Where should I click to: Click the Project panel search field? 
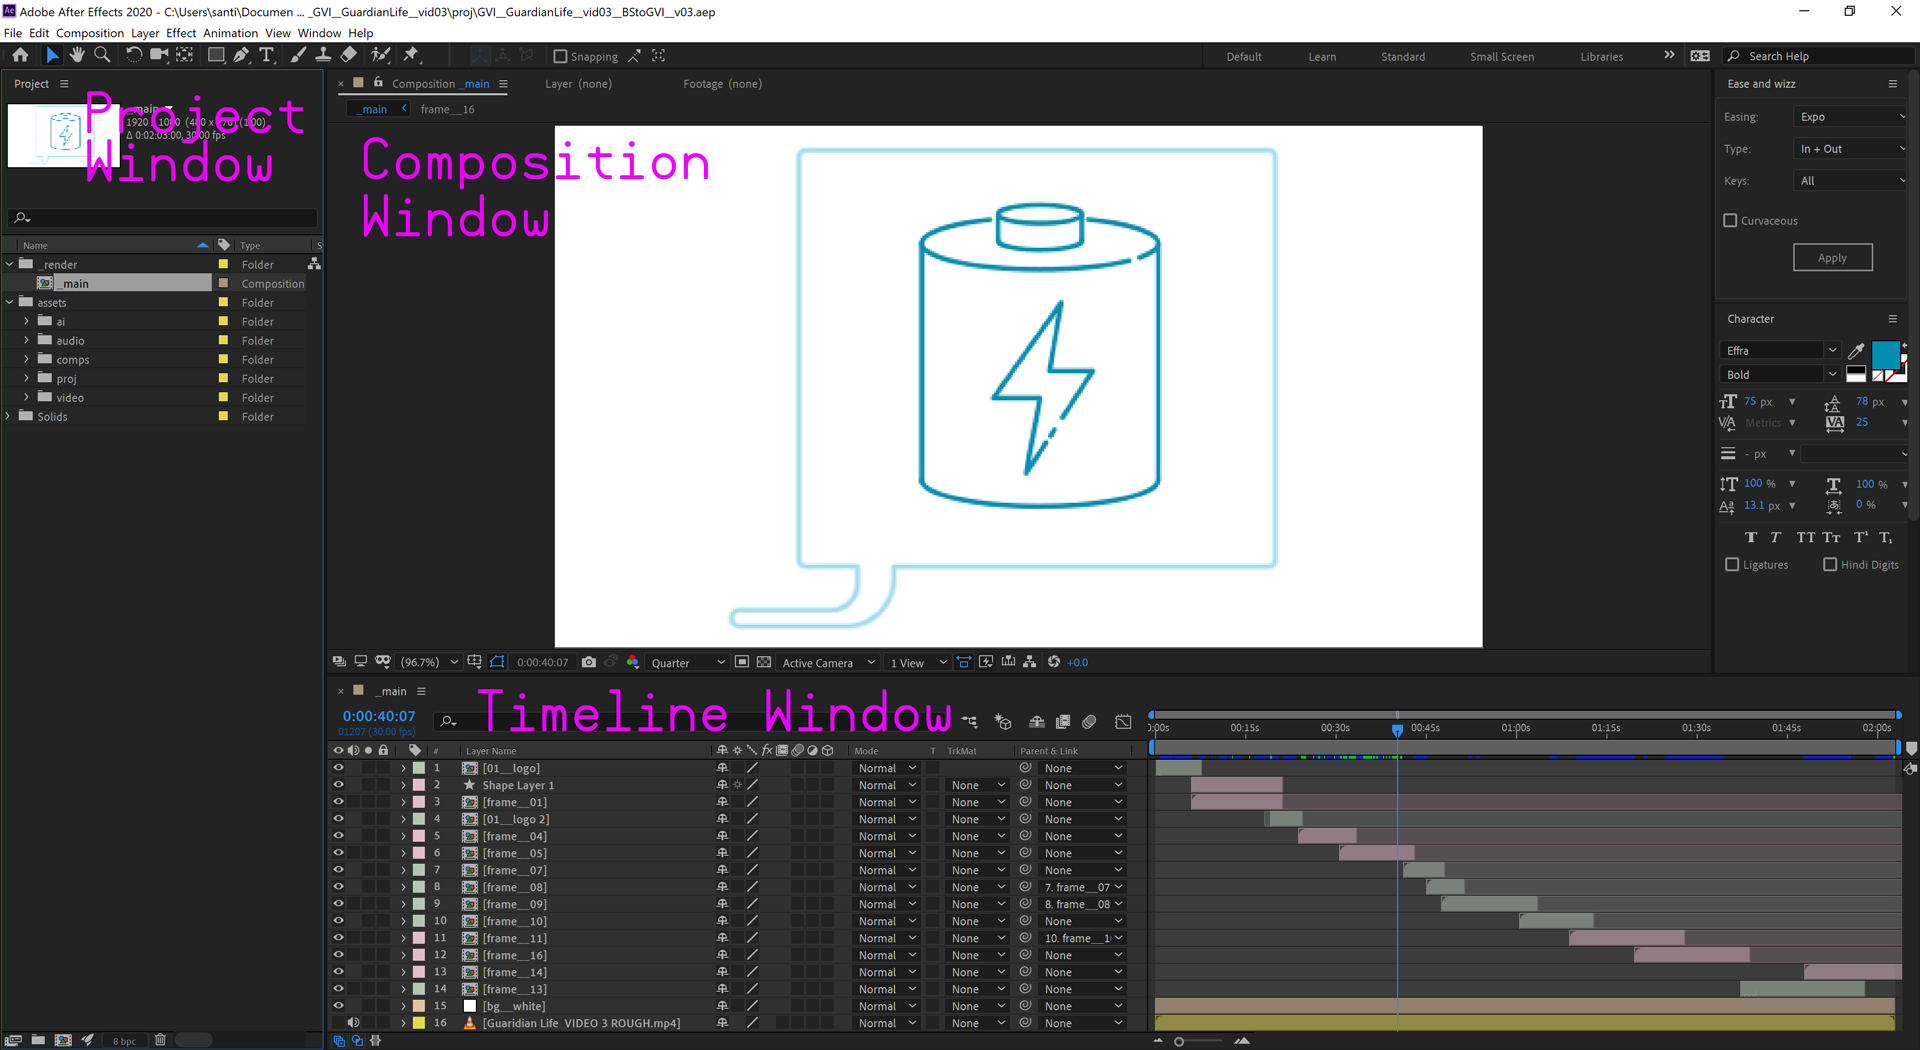click(162, 217)
